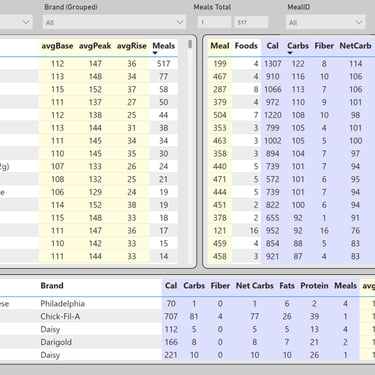The image size is (375, 375).
Task: Select the Daisy row with 221 Cal
Action: [x=187, y=355]
